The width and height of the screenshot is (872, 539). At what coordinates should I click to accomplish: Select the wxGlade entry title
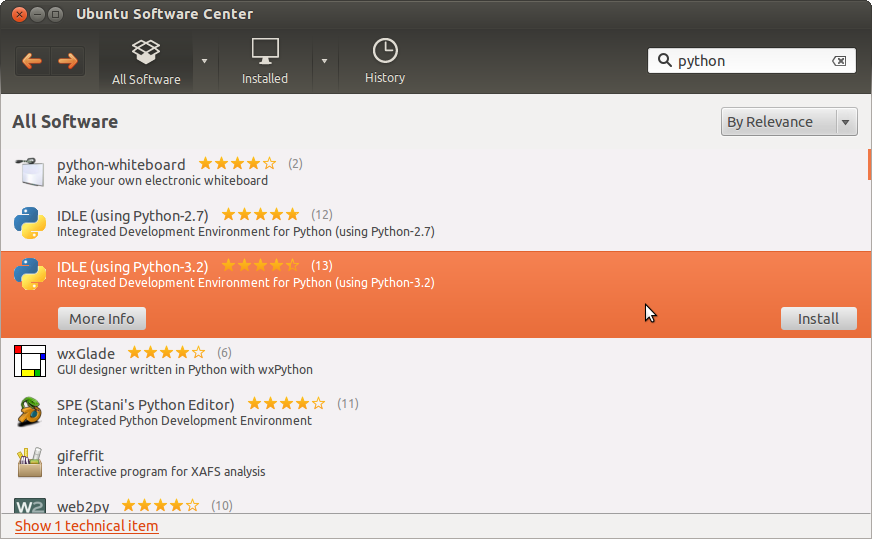click(x=86, y=354)
